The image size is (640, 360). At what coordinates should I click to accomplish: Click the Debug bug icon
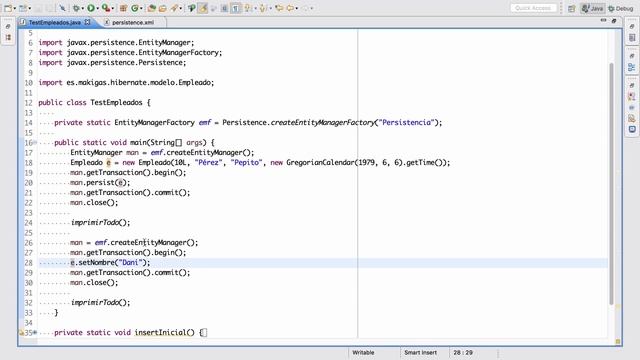[x=76, y=8]
